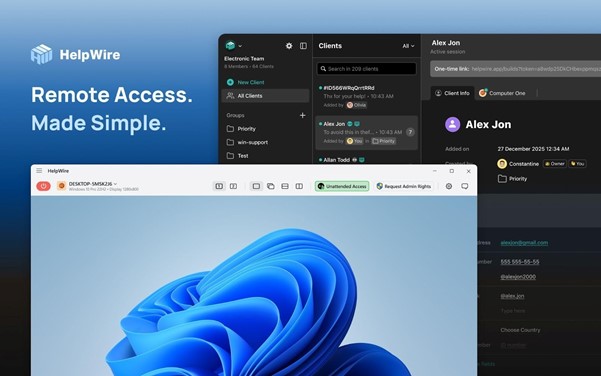601x376 pixels.
Task: Choose the vertical split view icon
Action: tap(299, 186)
